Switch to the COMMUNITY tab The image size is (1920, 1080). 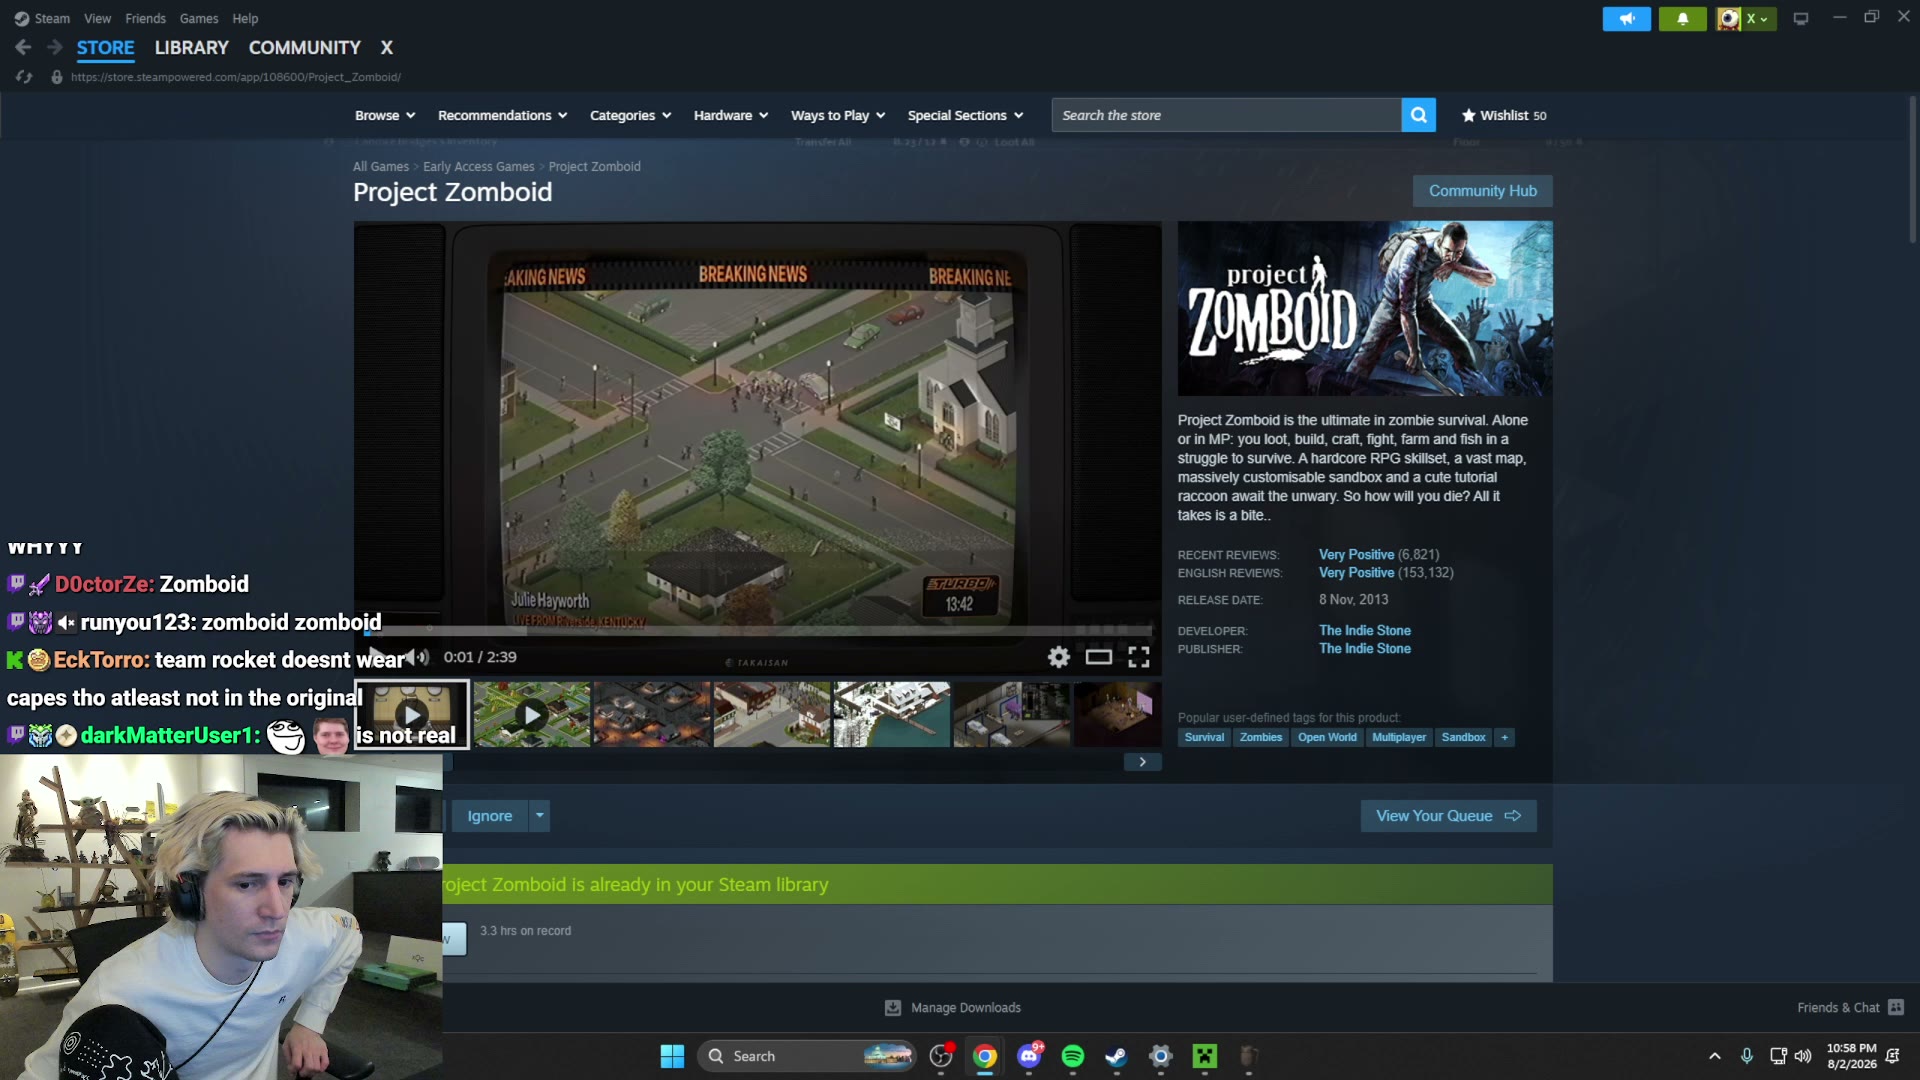tap(305, 47)
